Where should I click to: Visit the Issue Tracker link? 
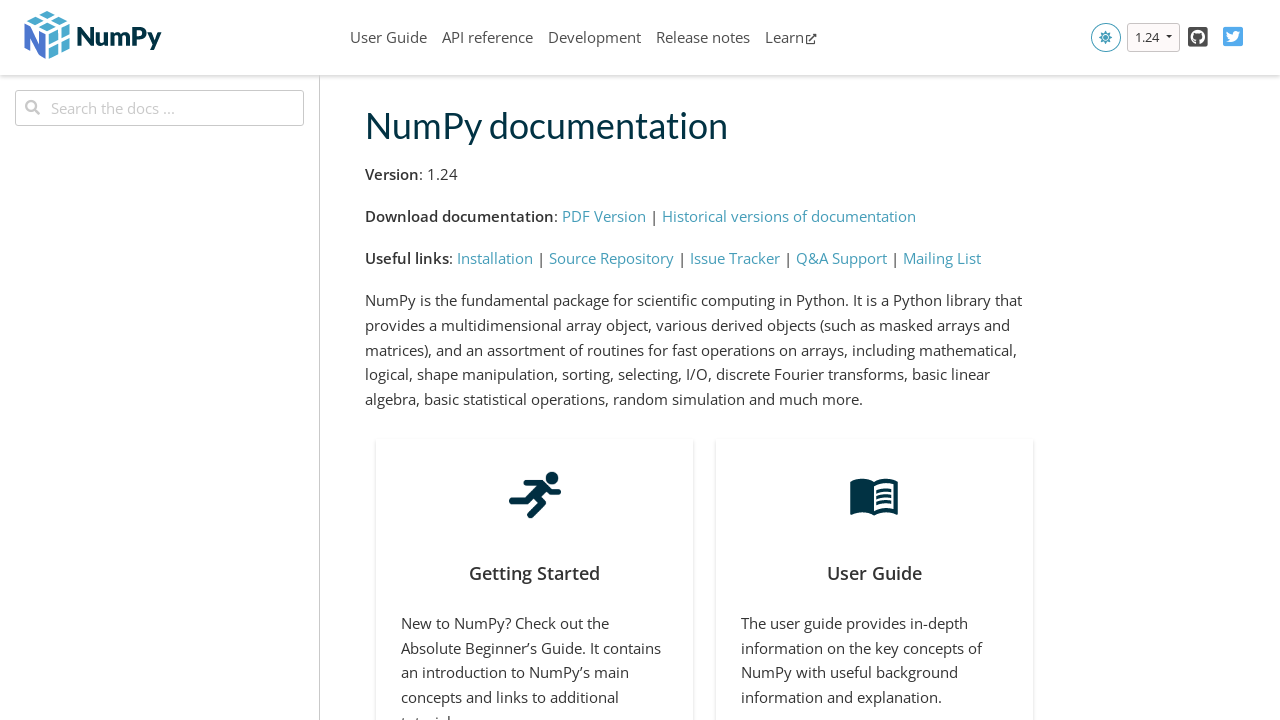click(735, 258)
